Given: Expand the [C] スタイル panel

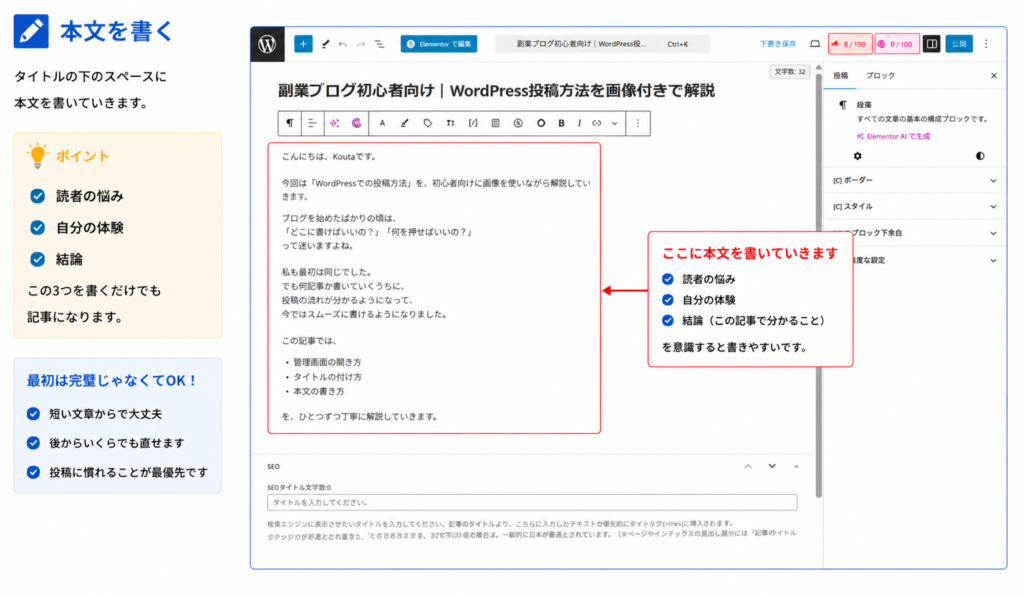Looking at the screenshot, I should tap(914, 206).
